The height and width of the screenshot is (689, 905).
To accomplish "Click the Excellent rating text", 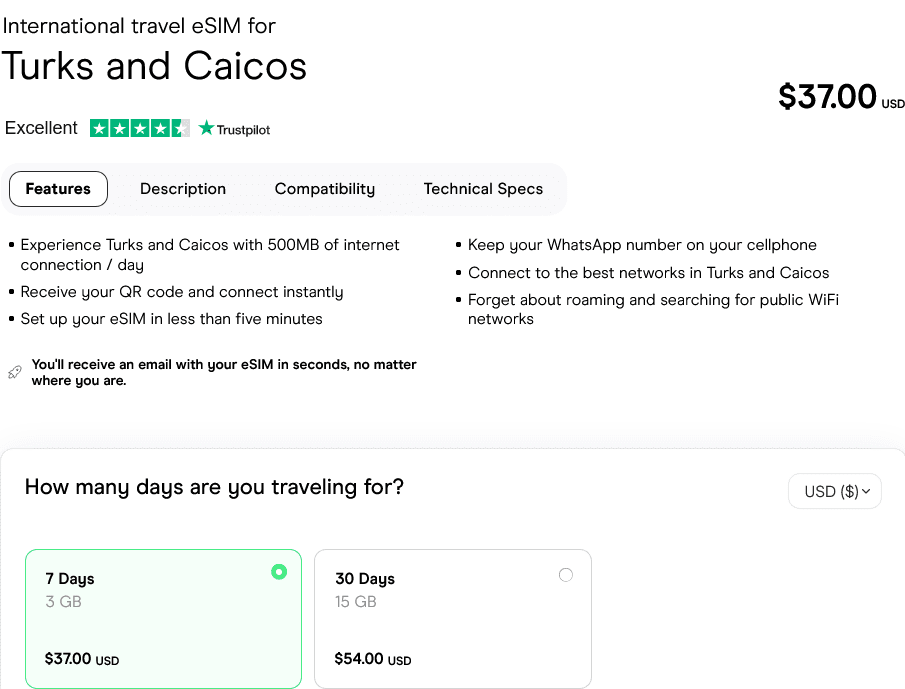I will click(41, 128).
